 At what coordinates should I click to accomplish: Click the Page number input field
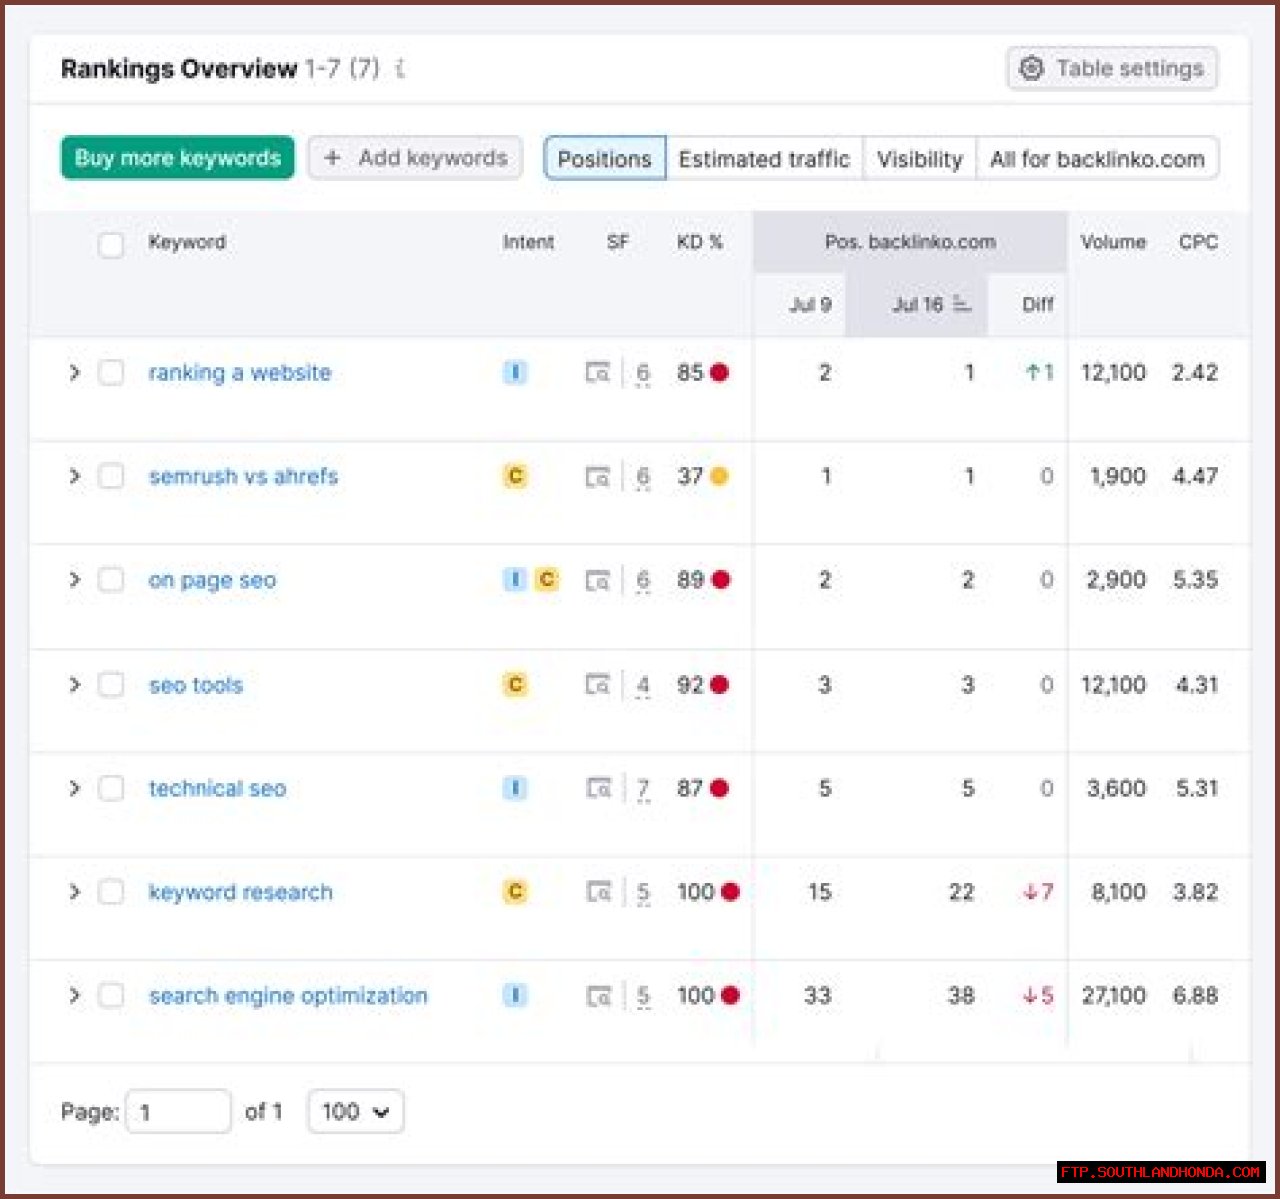tap(178, 1111)
